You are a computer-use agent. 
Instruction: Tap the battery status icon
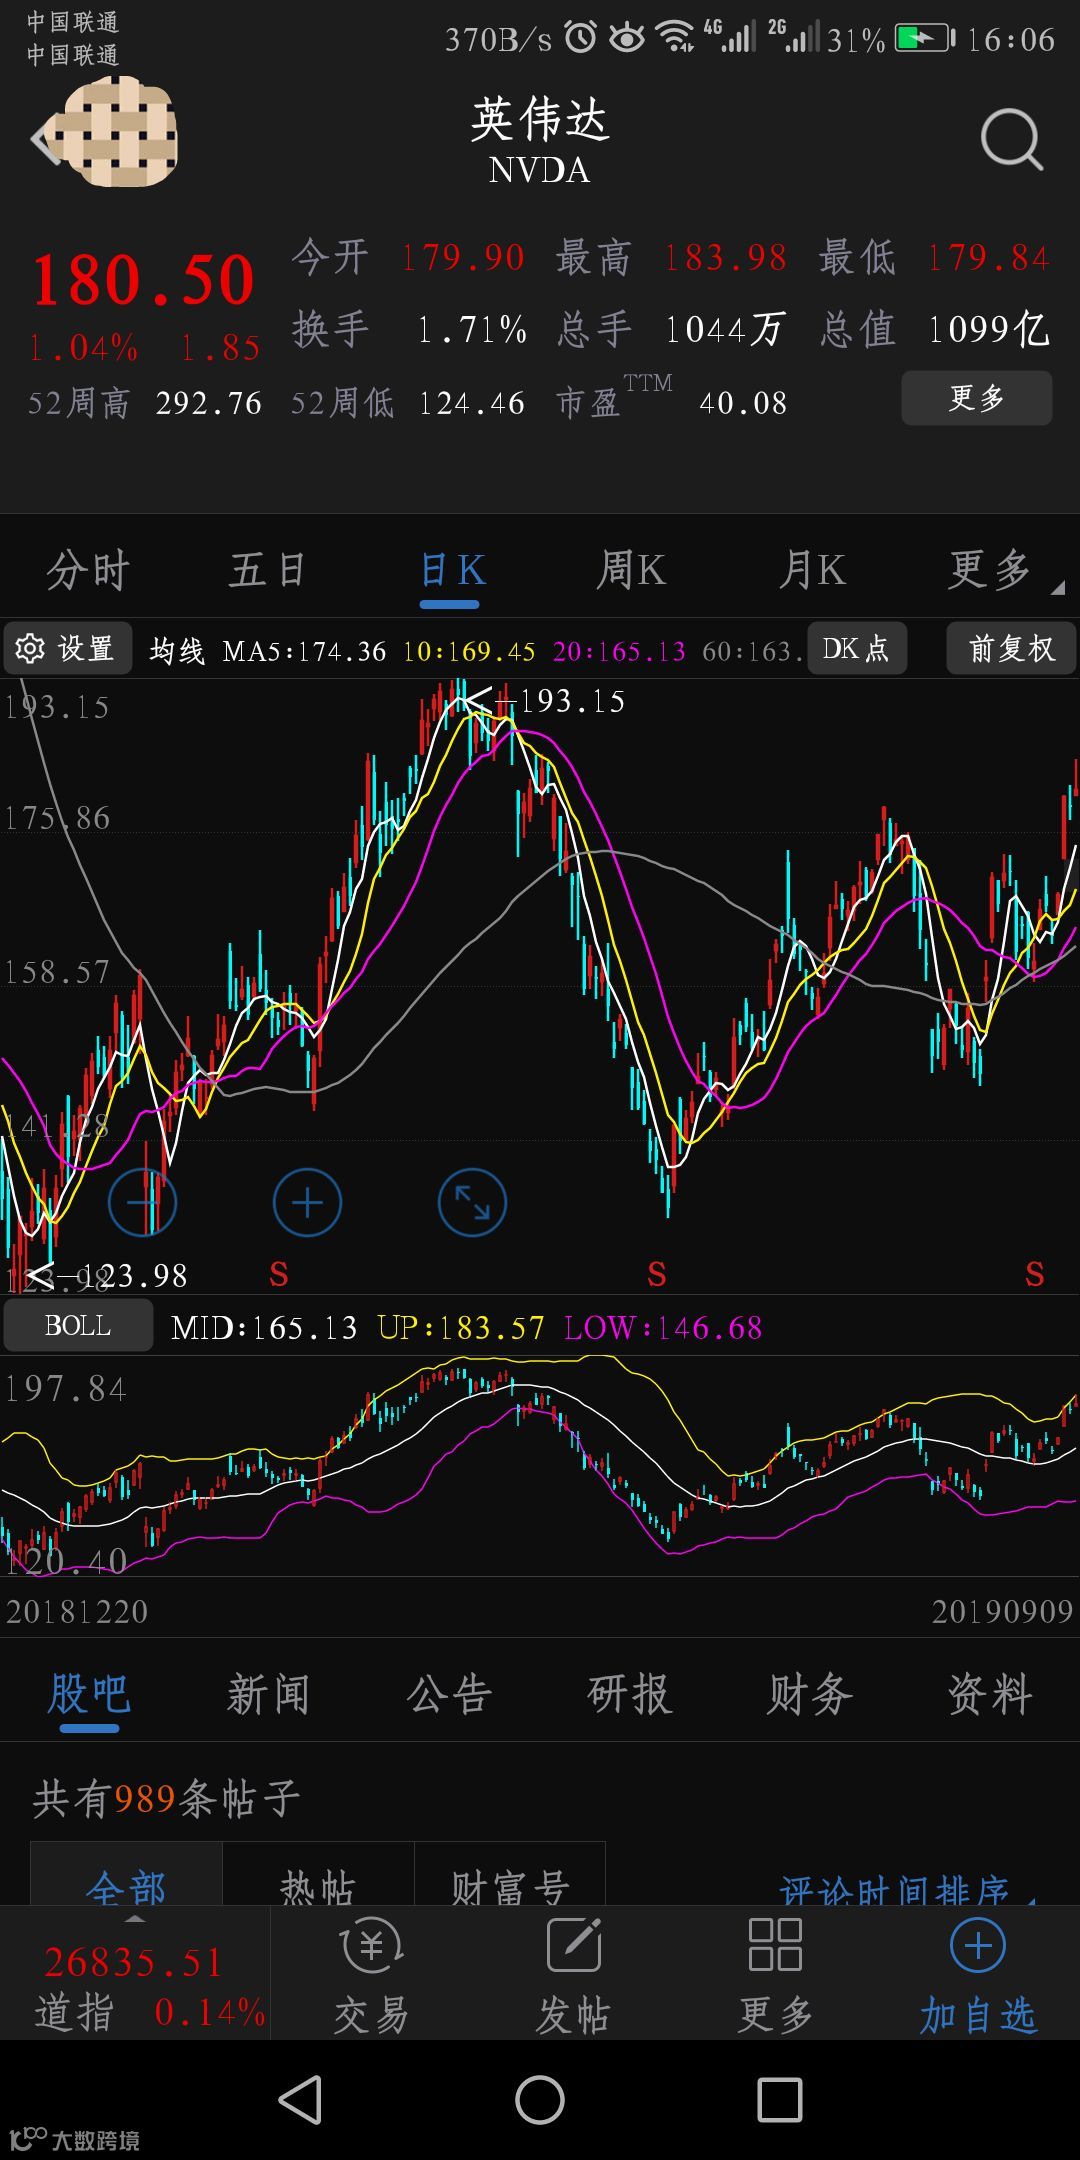(x=924, y=38)
